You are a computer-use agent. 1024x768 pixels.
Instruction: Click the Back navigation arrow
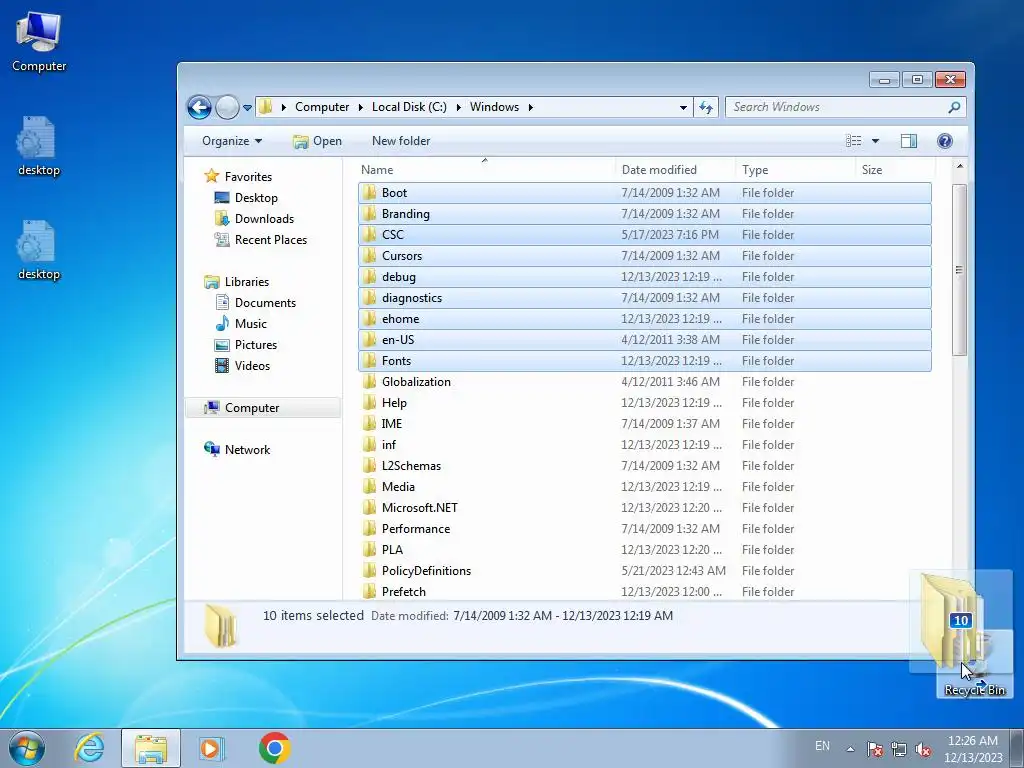[199, 107]
